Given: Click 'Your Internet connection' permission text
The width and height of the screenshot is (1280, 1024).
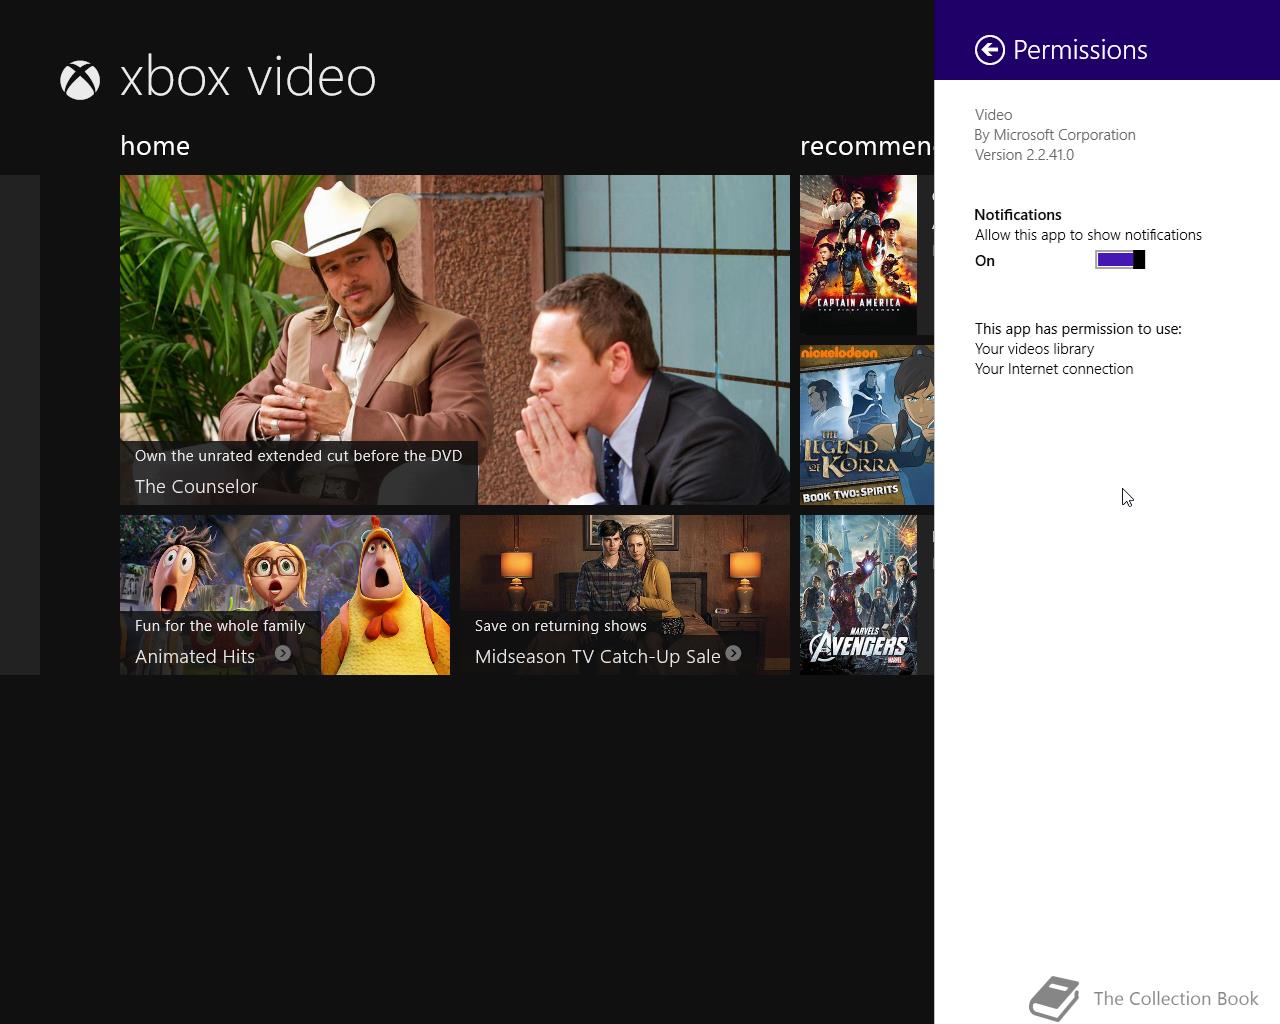Looking at the screenshot, I should point(1054,369).
